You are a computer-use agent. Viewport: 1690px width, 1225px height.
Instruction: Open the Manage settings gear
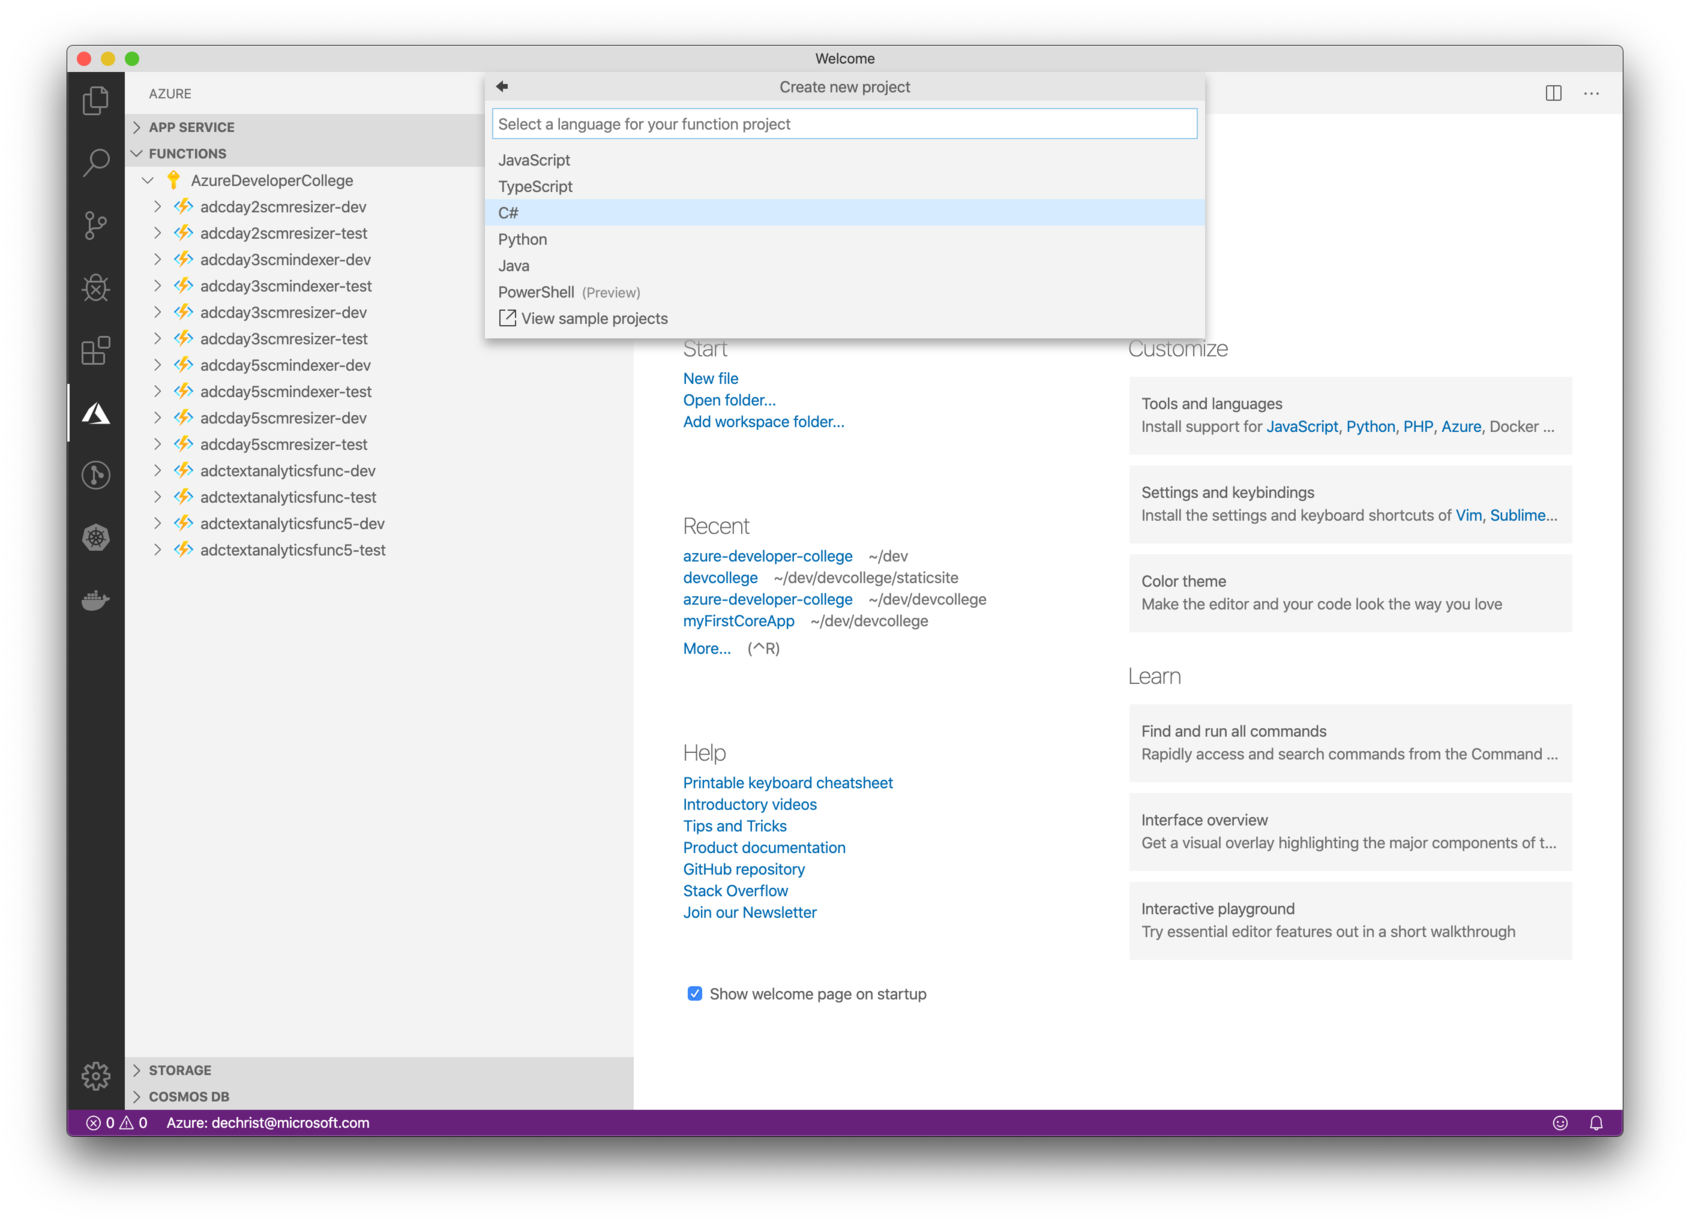[95, 1076]
